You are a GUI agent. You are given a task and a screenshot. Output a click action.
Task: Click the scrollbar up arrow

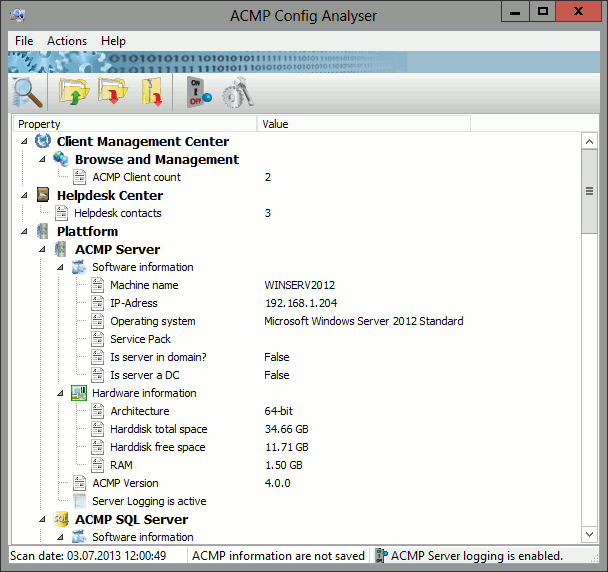(x=589, y=141)
